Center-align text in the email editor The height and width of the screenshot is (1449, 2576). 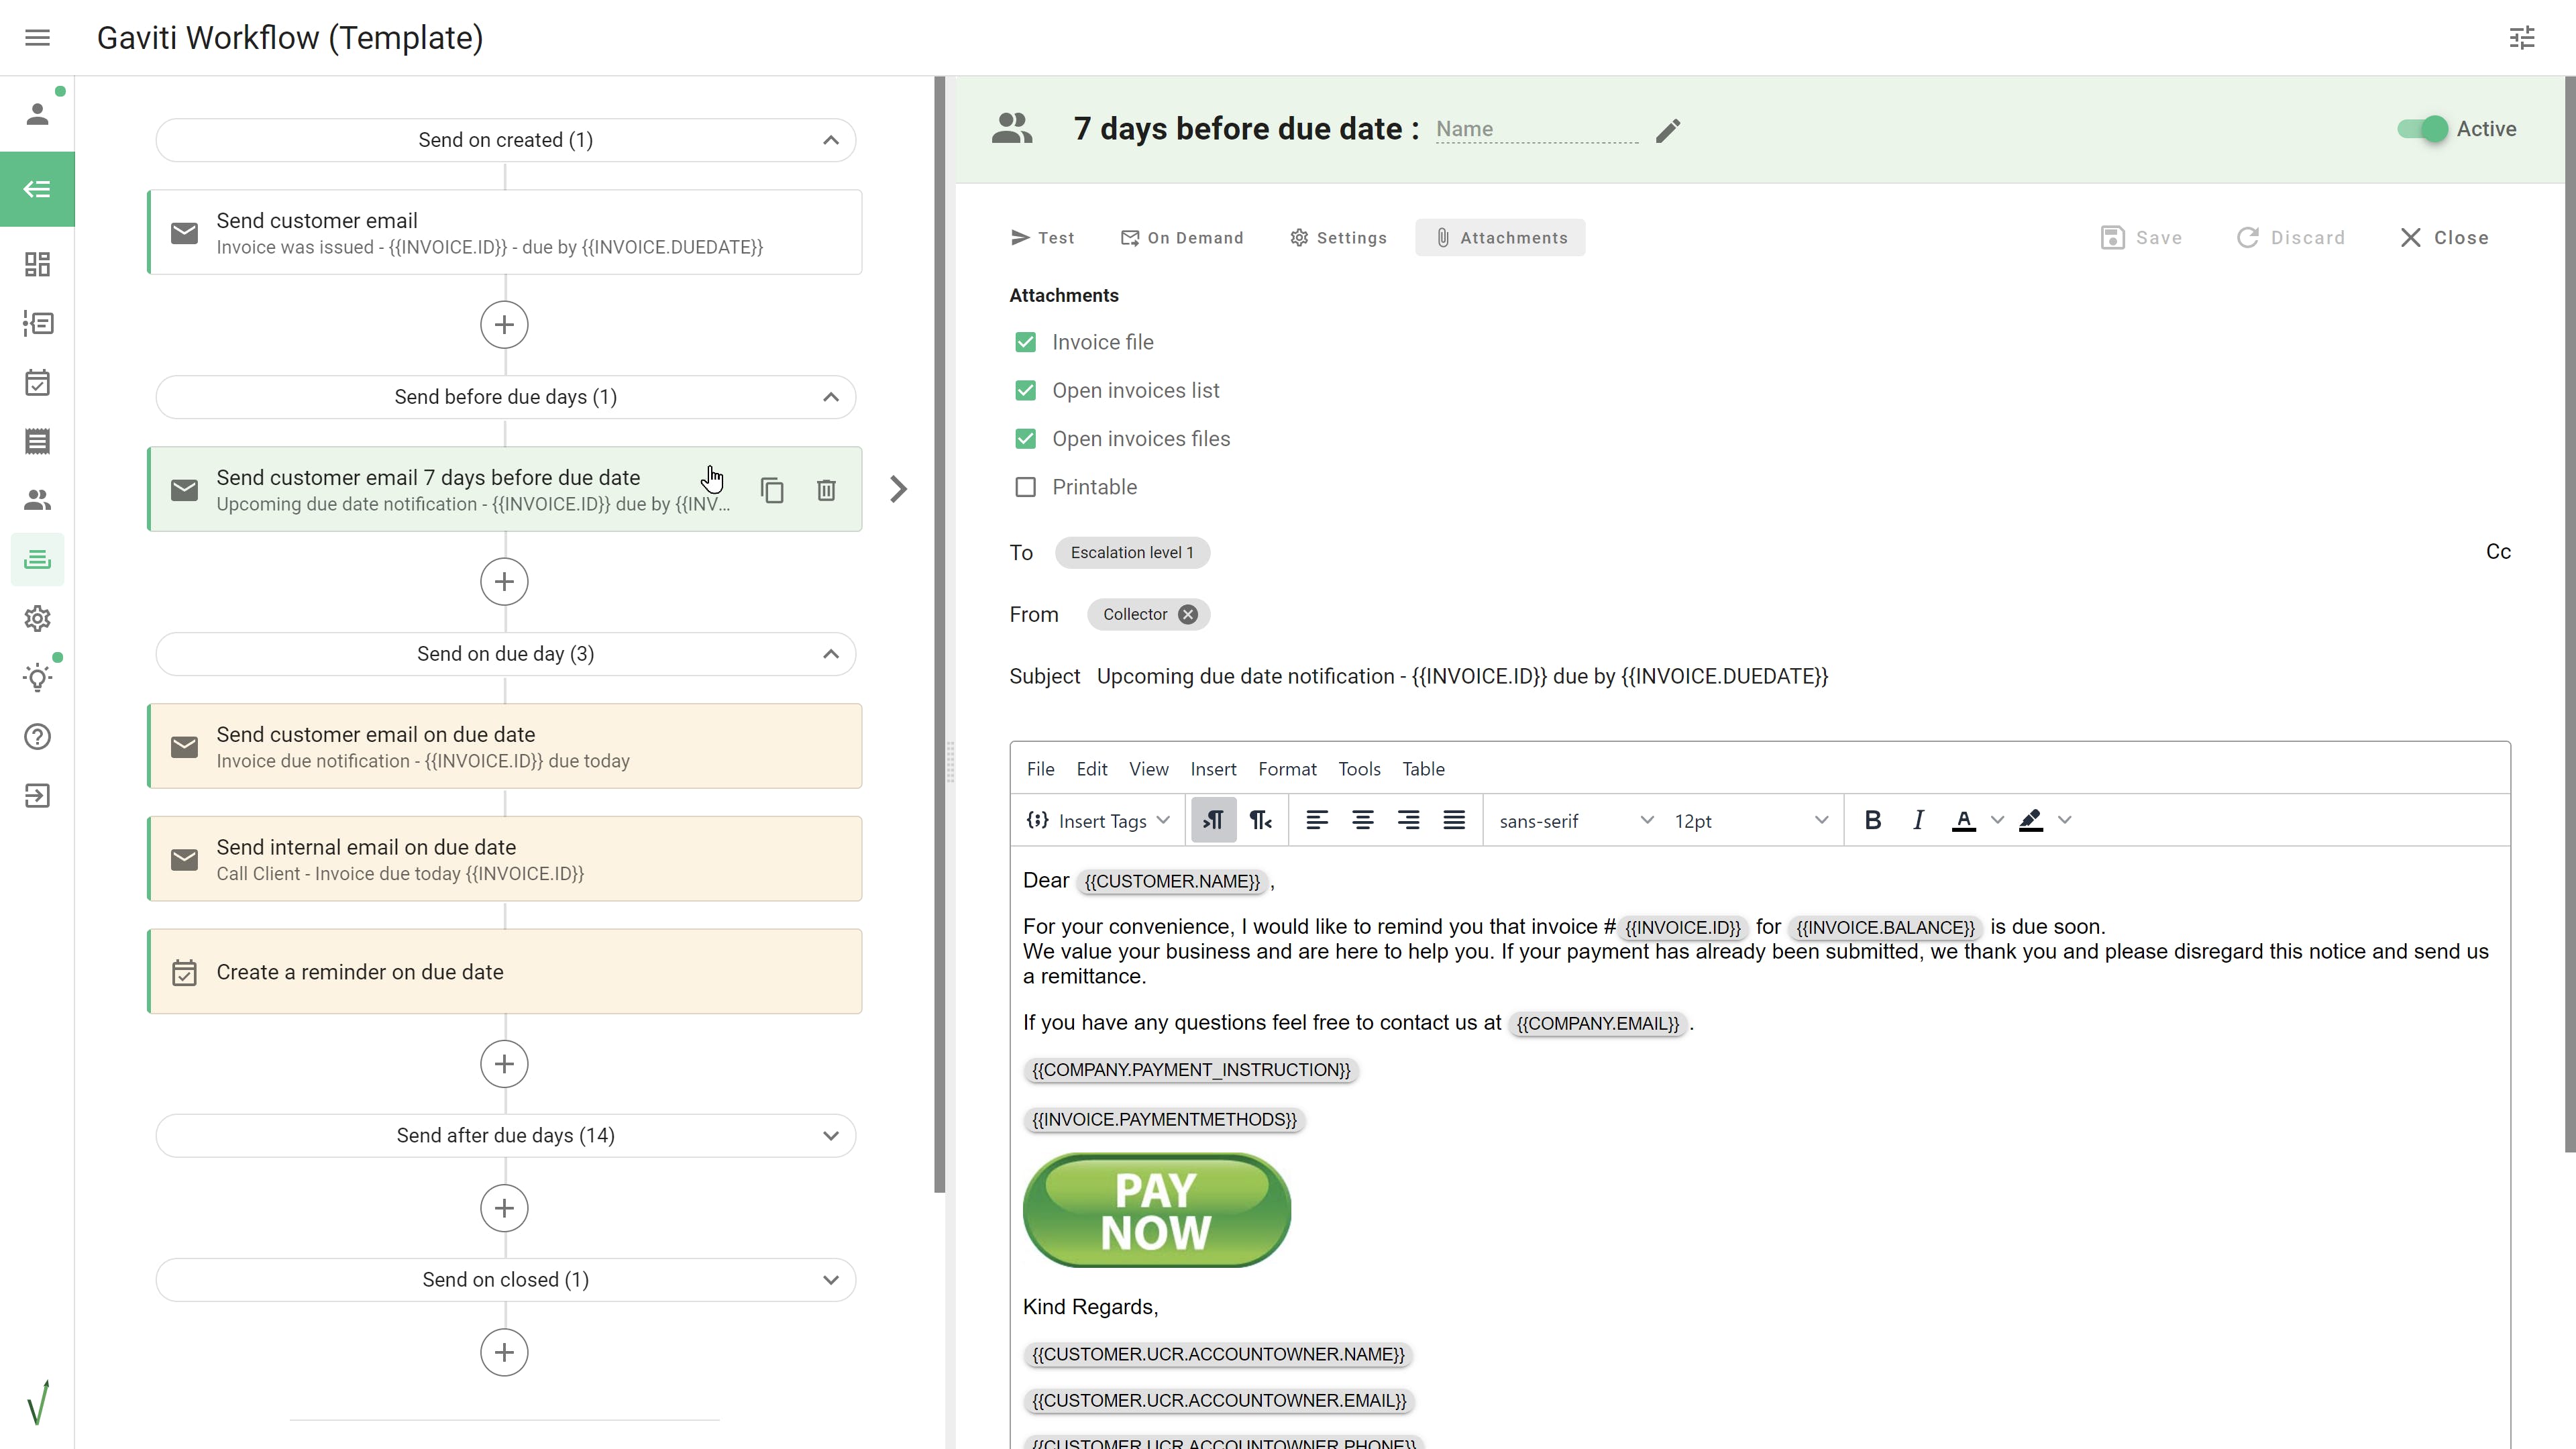point(1362,821)
